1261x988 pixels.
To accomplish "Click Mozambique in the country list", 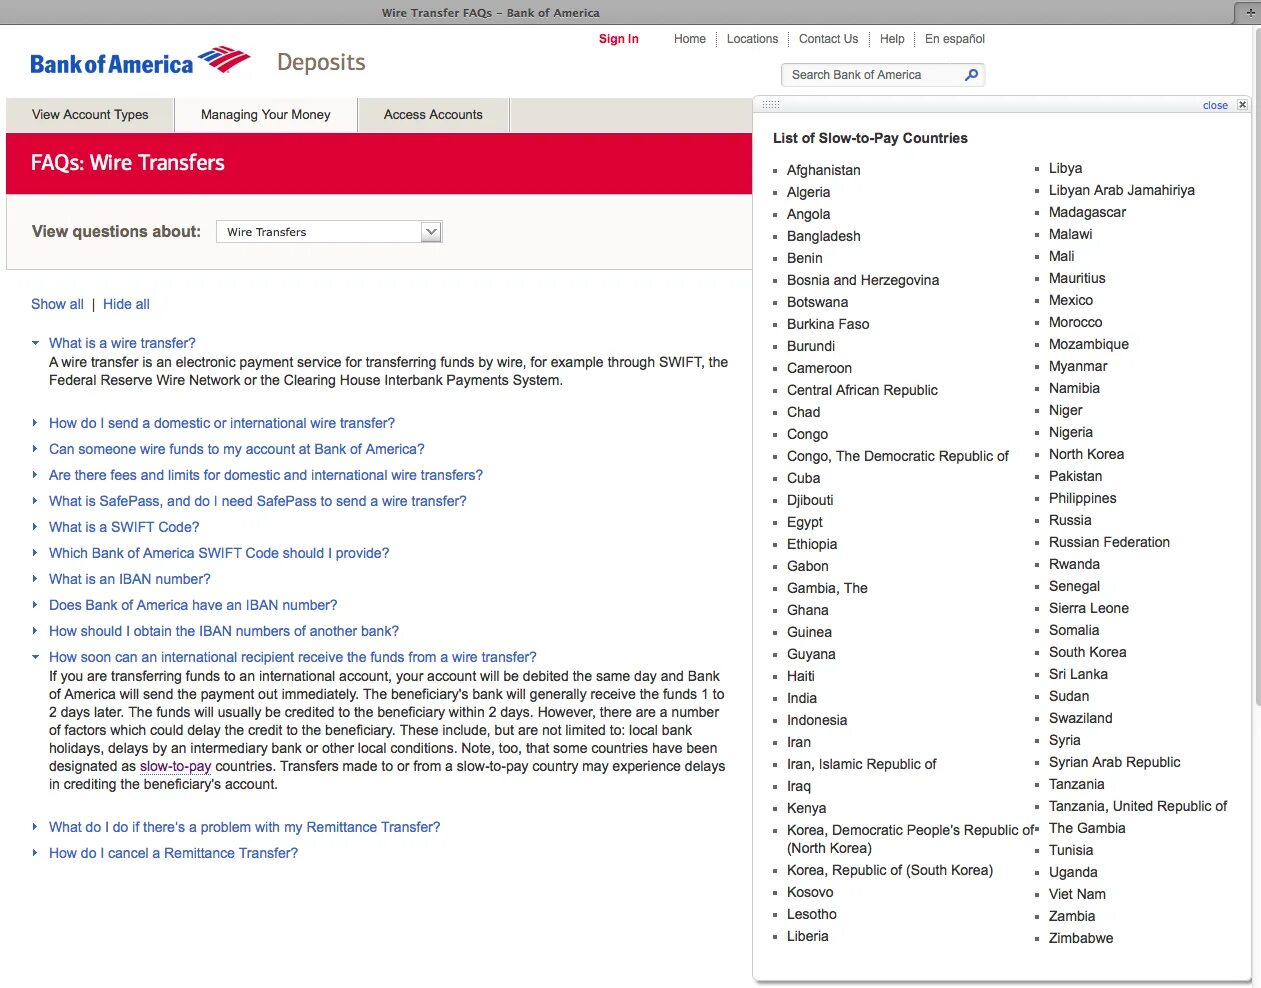I will pos(1089,344).
